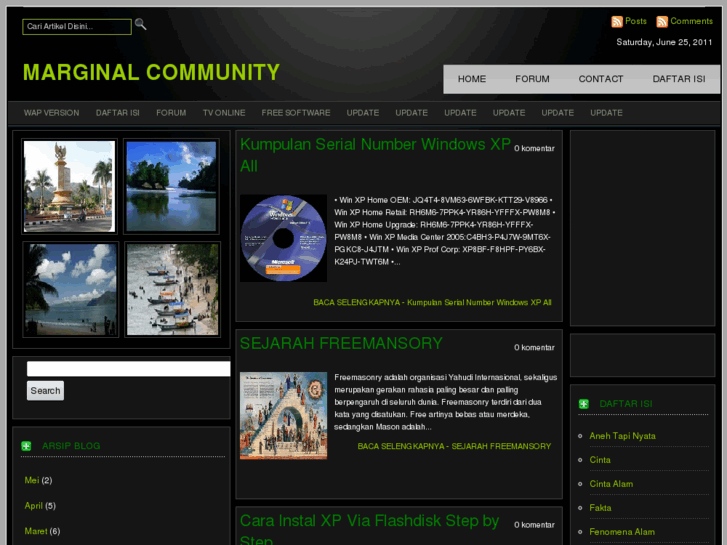
Task: Open the Mei archive link
Action: [32, 480]
